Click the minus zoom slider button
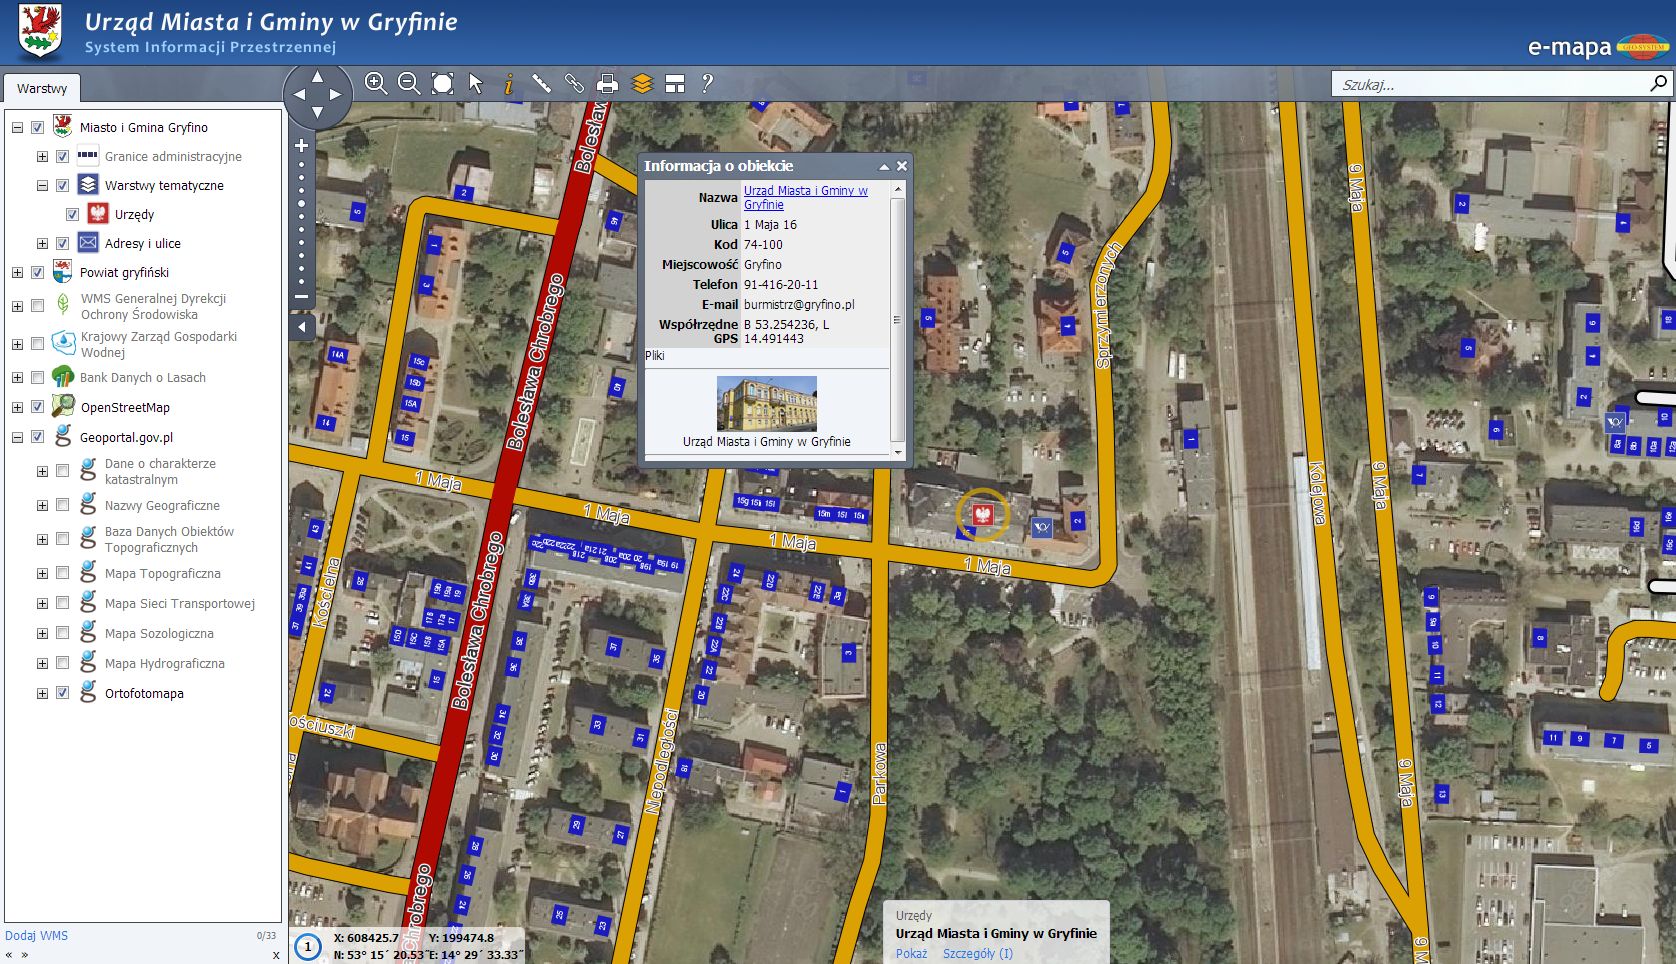Image resolution: width=1676 pixels, height=964 pixels. [x=301, y=296]
